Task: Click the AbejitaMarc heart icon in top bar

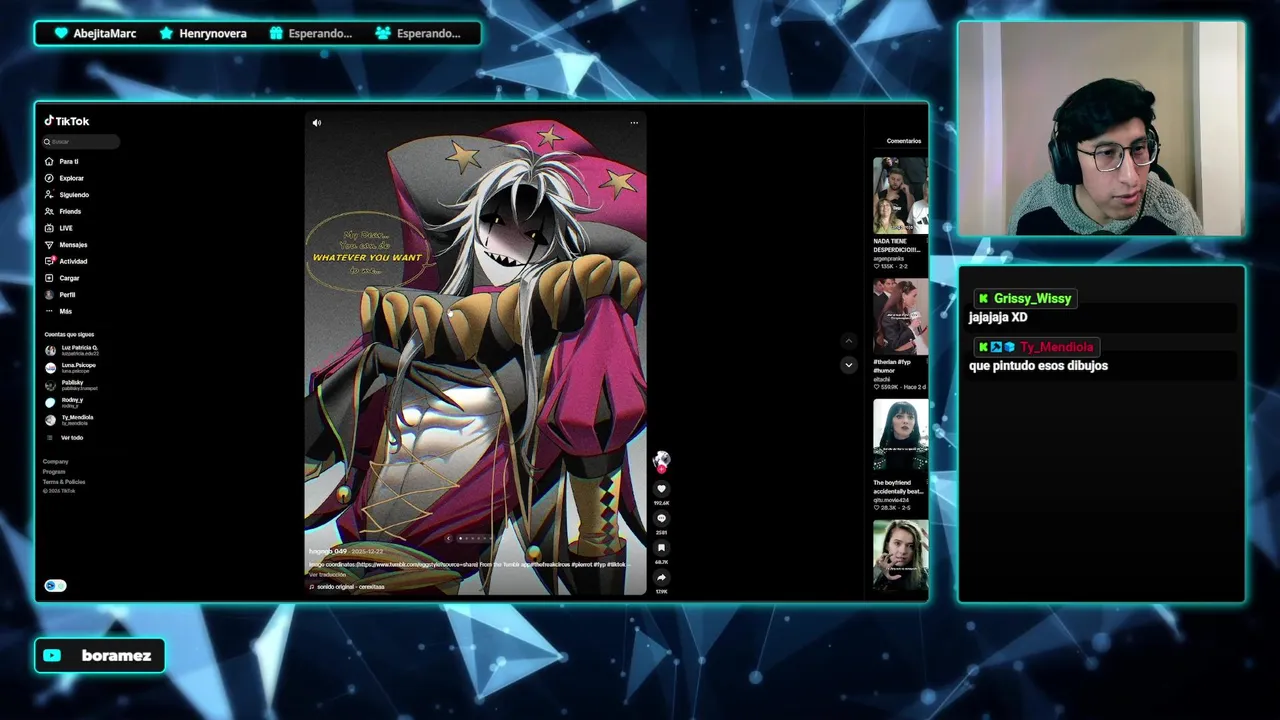Action: pyautogui.click(x=61, y=33)
